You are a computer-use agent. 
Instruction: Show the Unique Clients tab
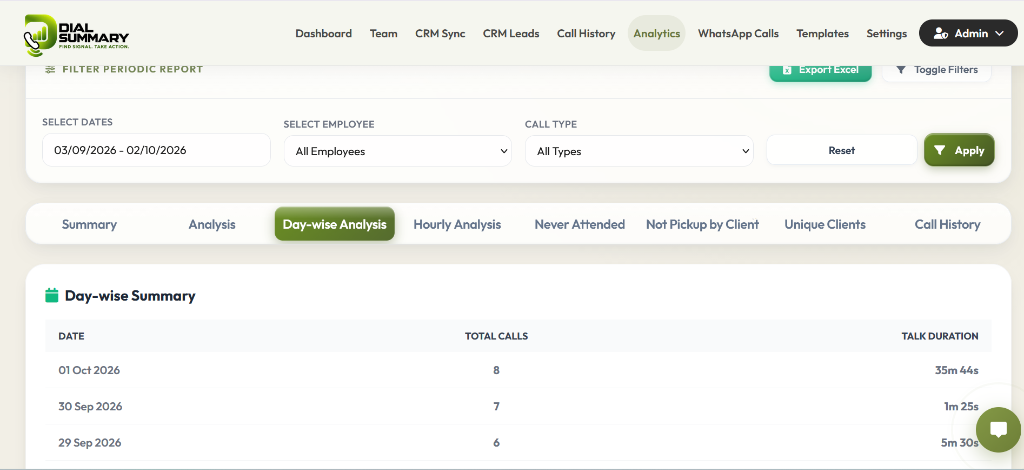point(825,224)
